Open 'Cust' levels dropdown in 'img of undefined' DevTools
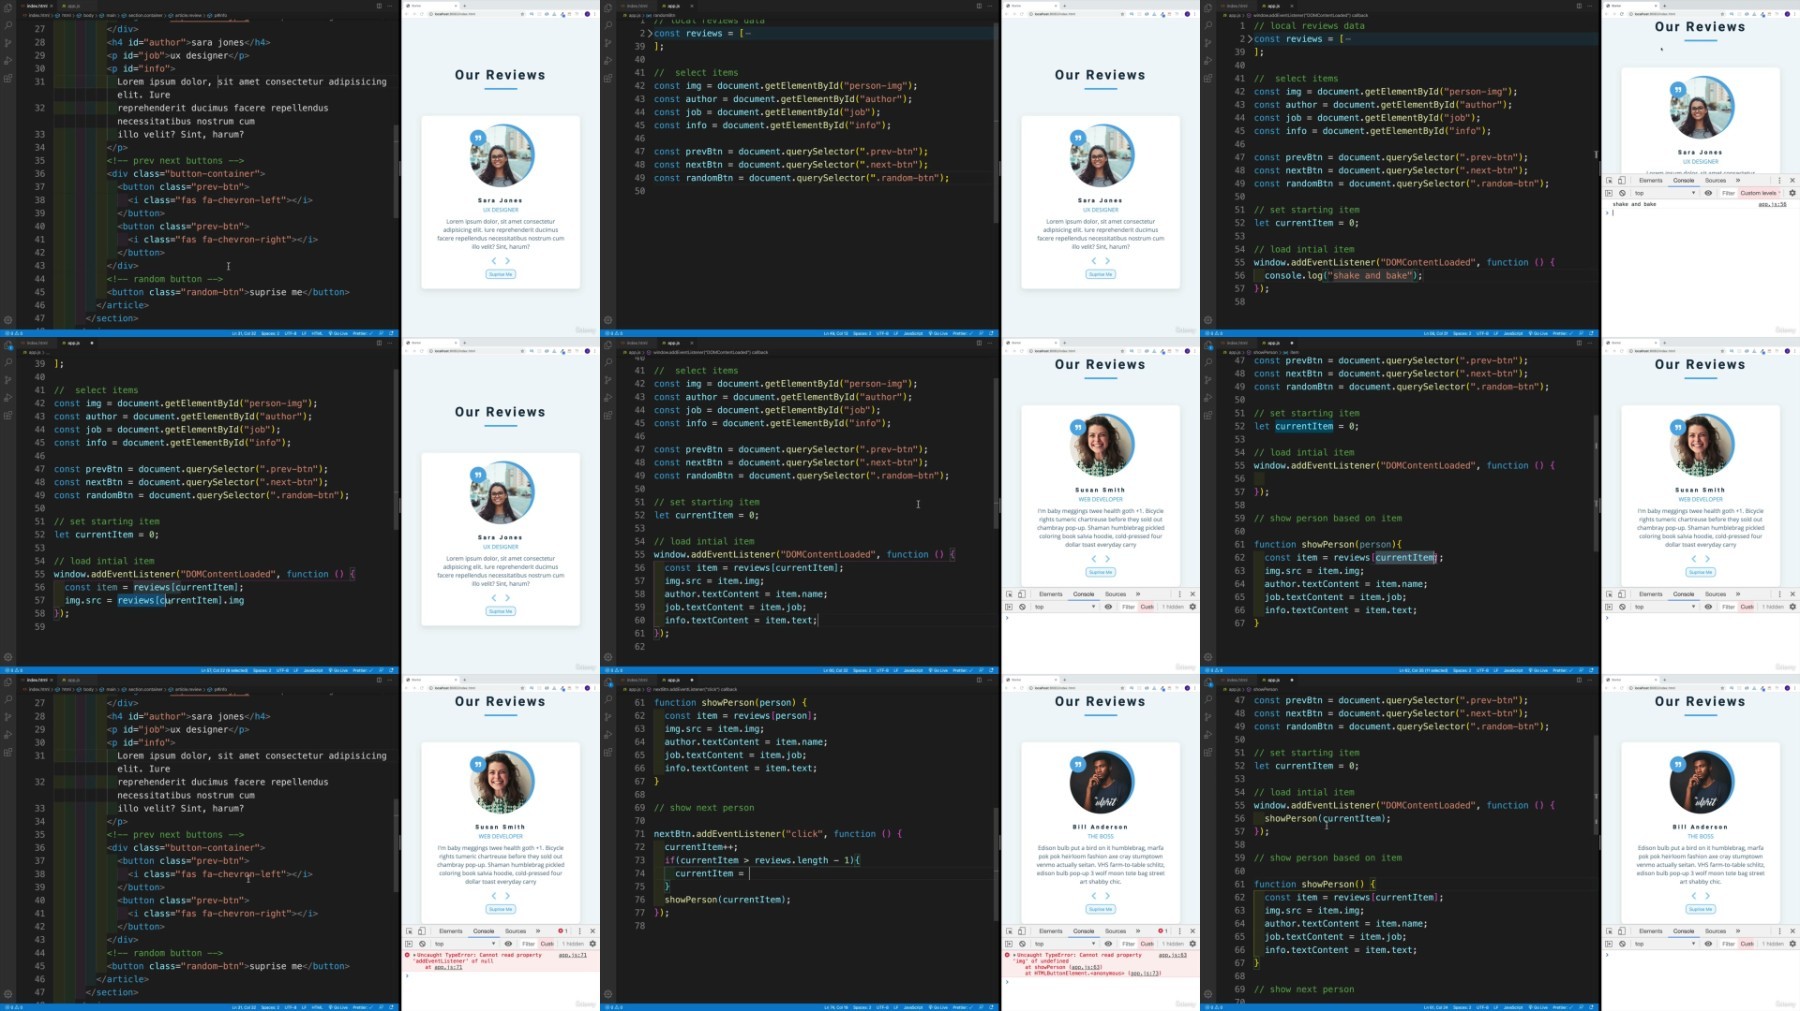The height and width of the screenshot is (1011, 1800). 1147,944
